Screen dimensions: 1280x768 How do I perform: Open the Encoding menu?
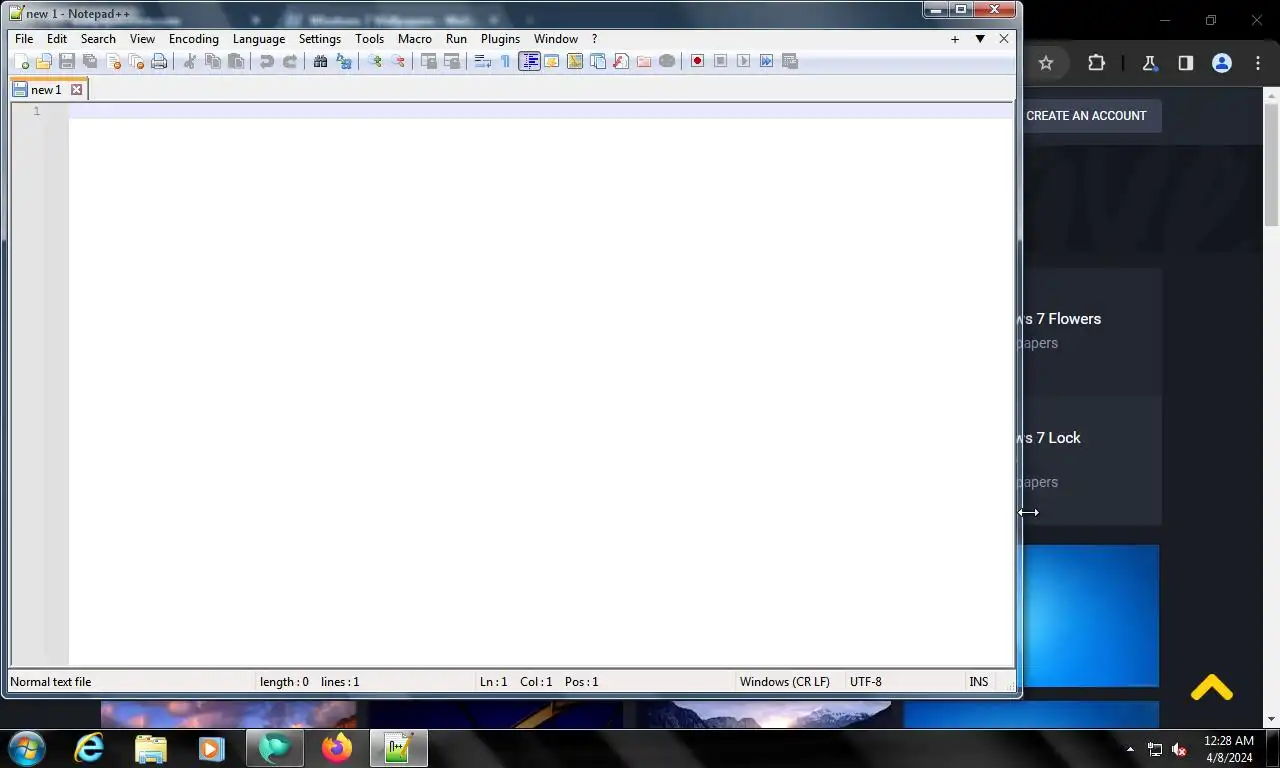(194, 39)
